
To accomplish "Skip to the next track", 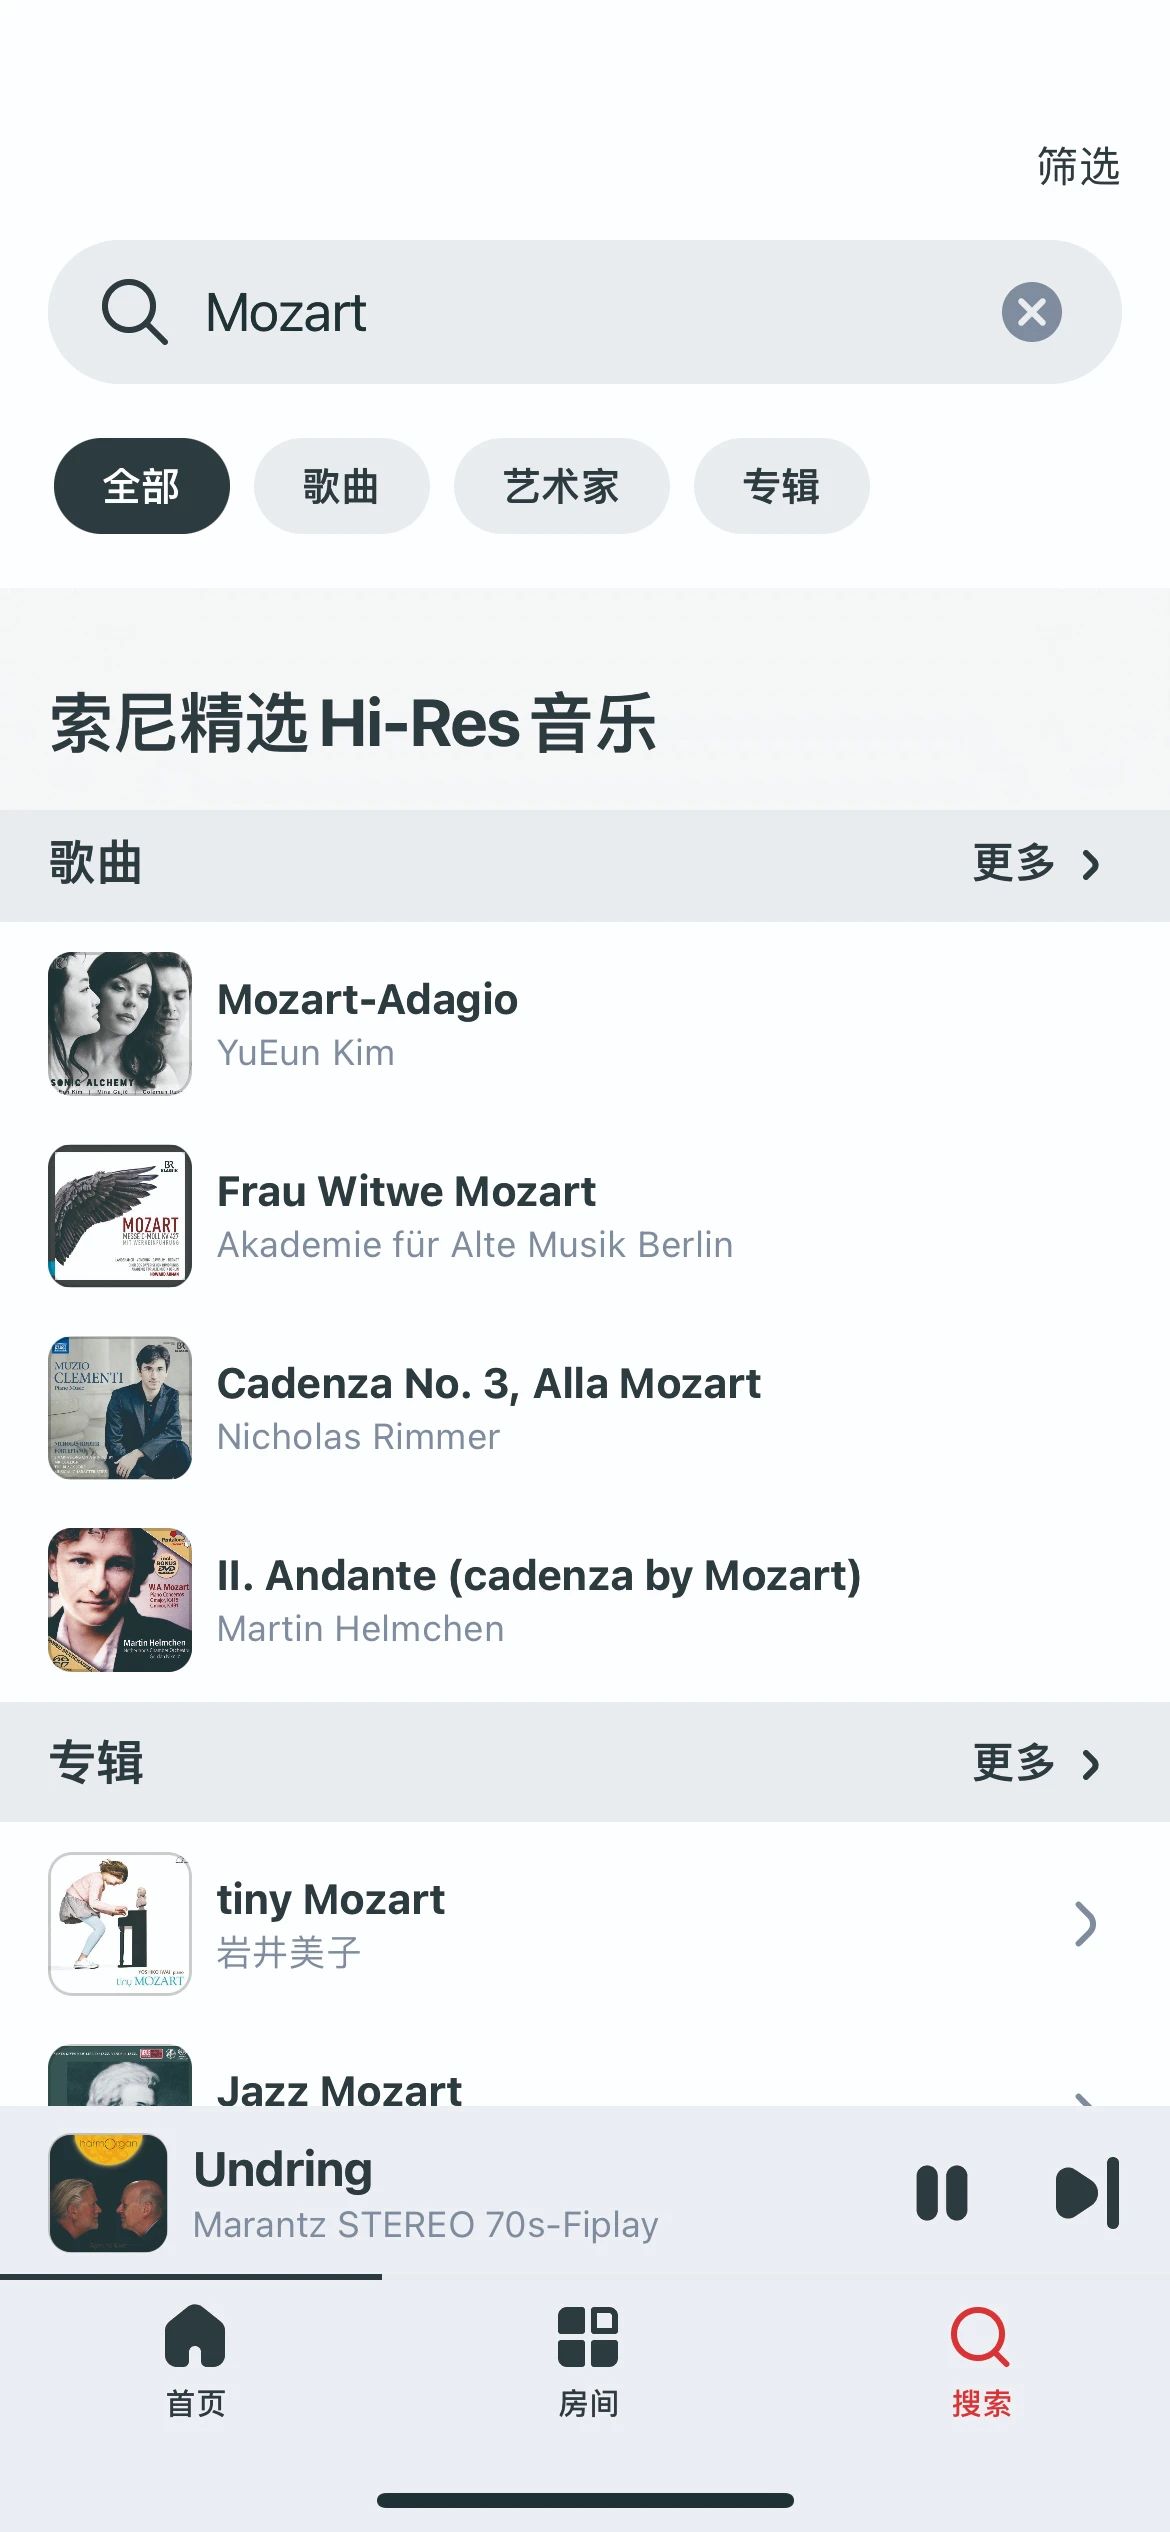I will pyautogui.click(x=1087, y=2193).
